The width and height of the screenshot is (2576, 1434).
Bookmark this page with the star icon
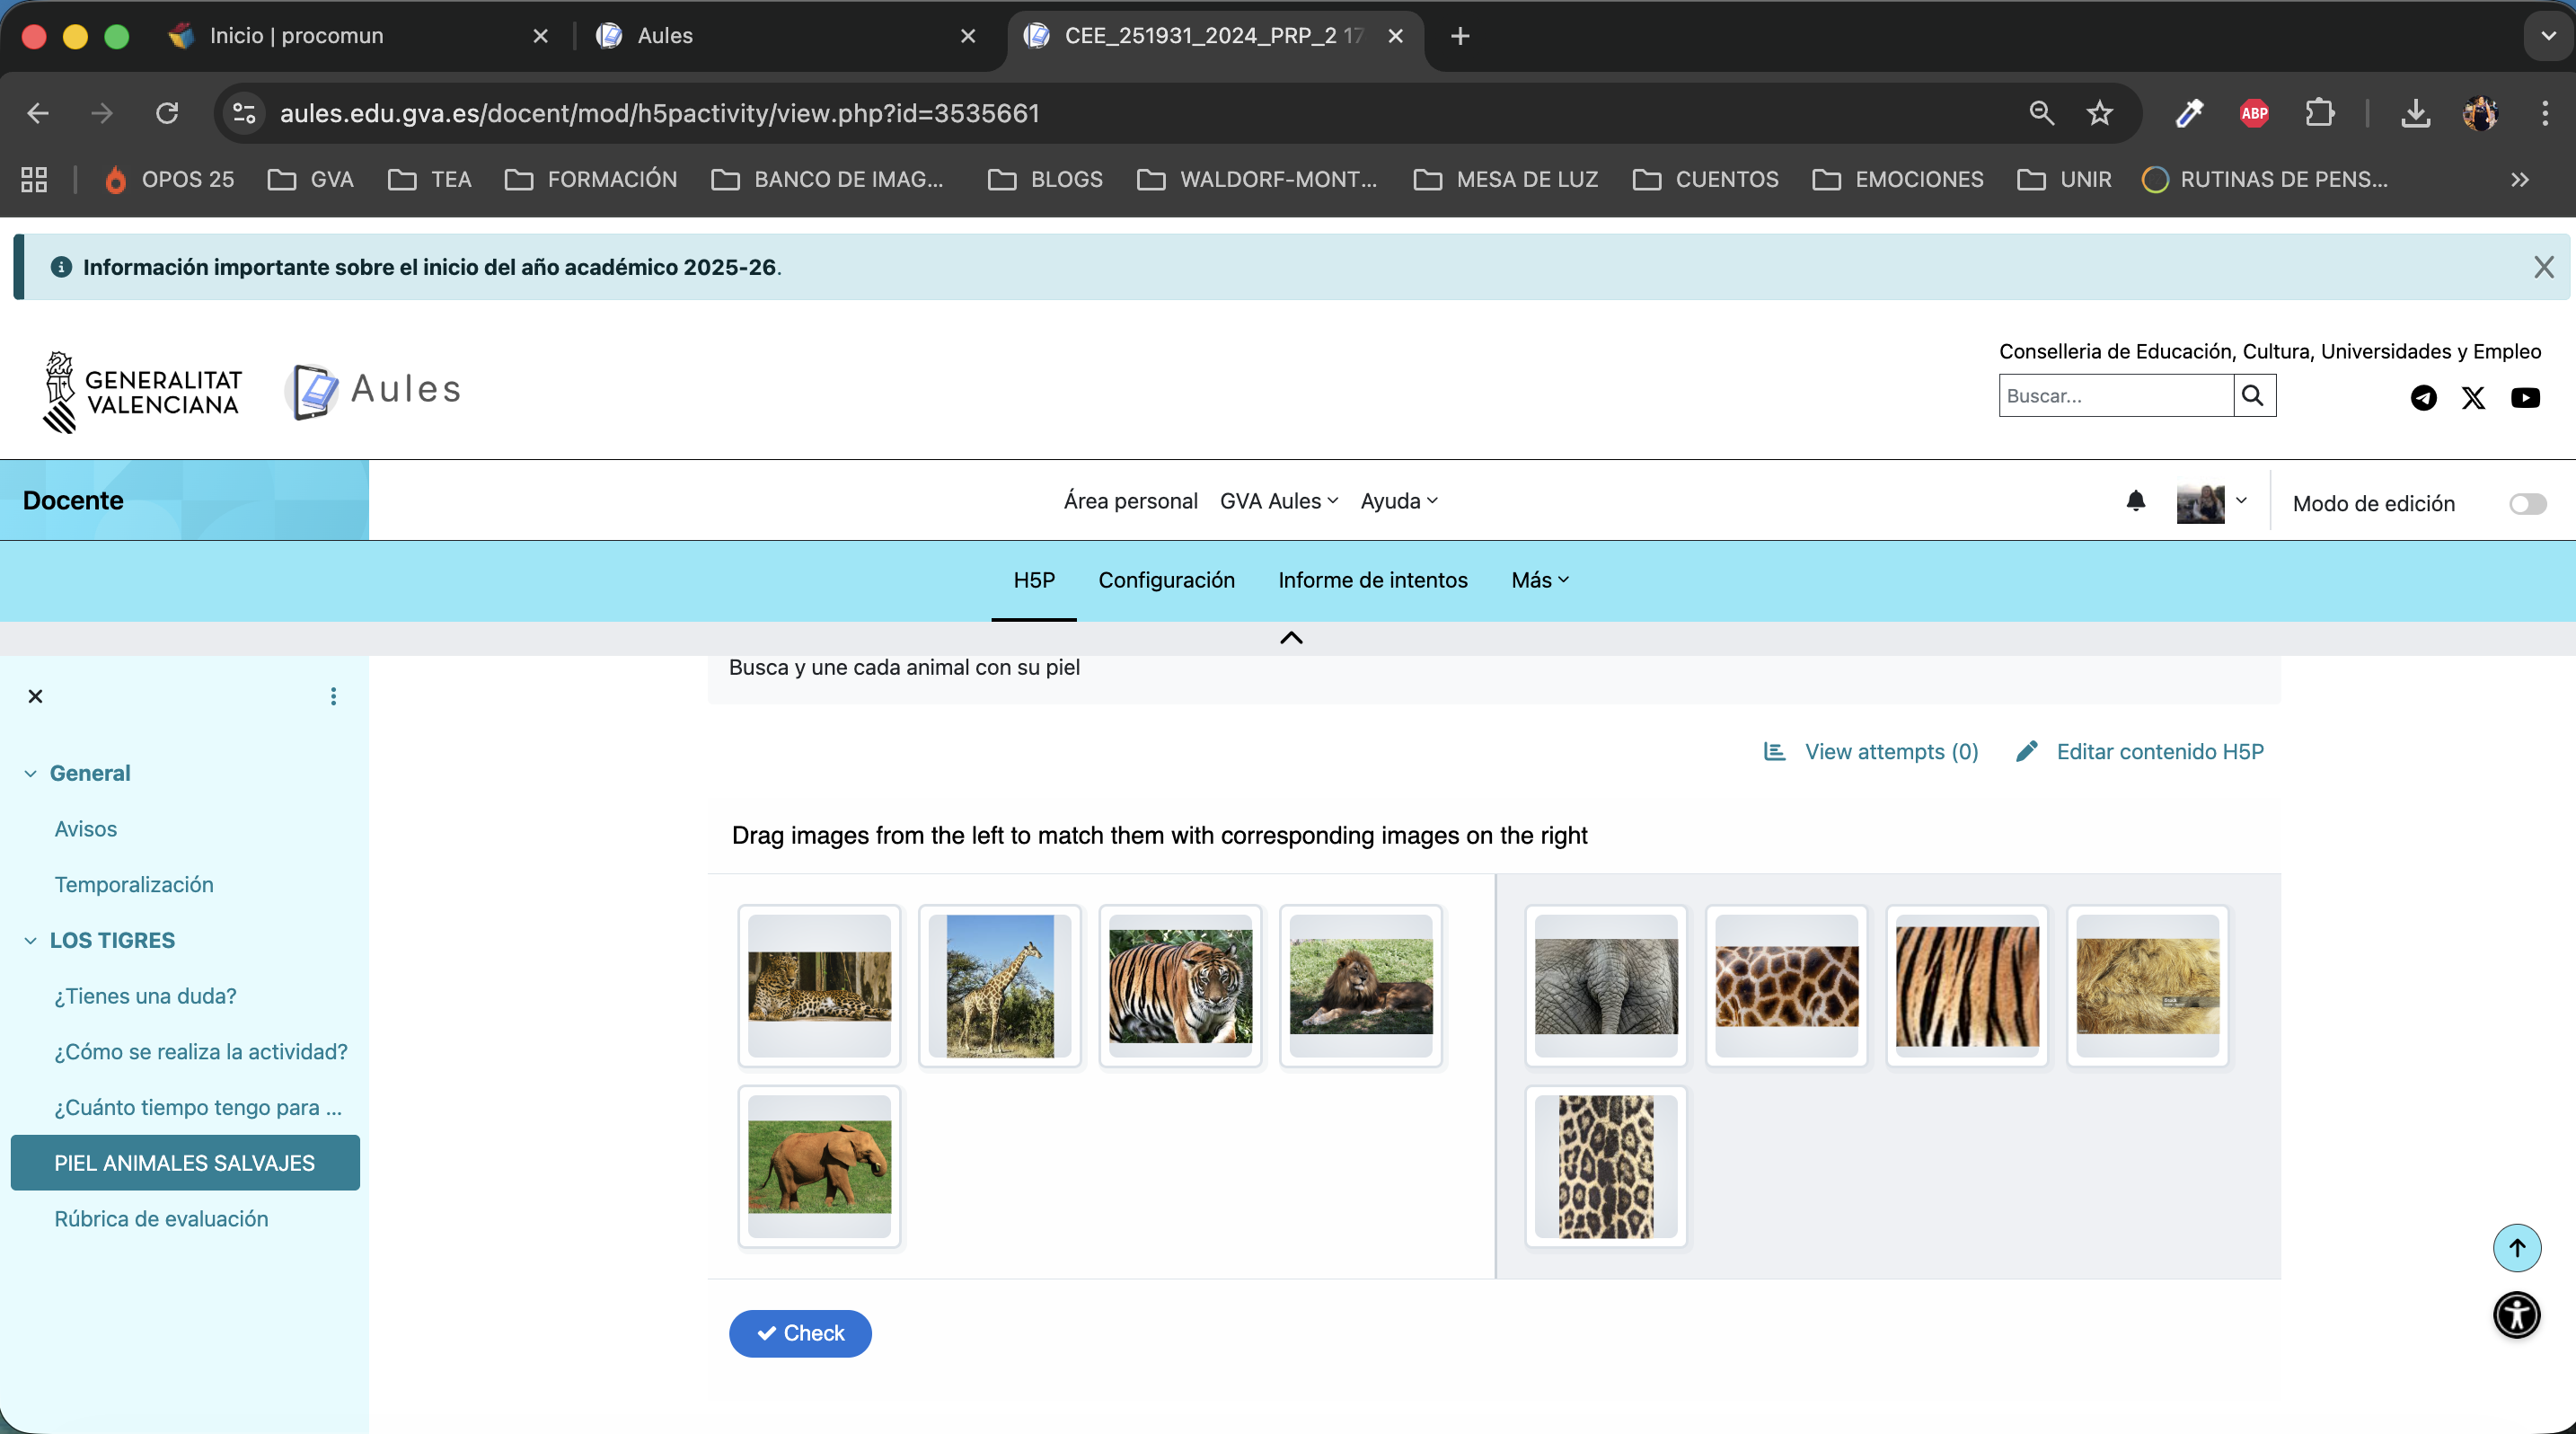(x=2099, y=113)
